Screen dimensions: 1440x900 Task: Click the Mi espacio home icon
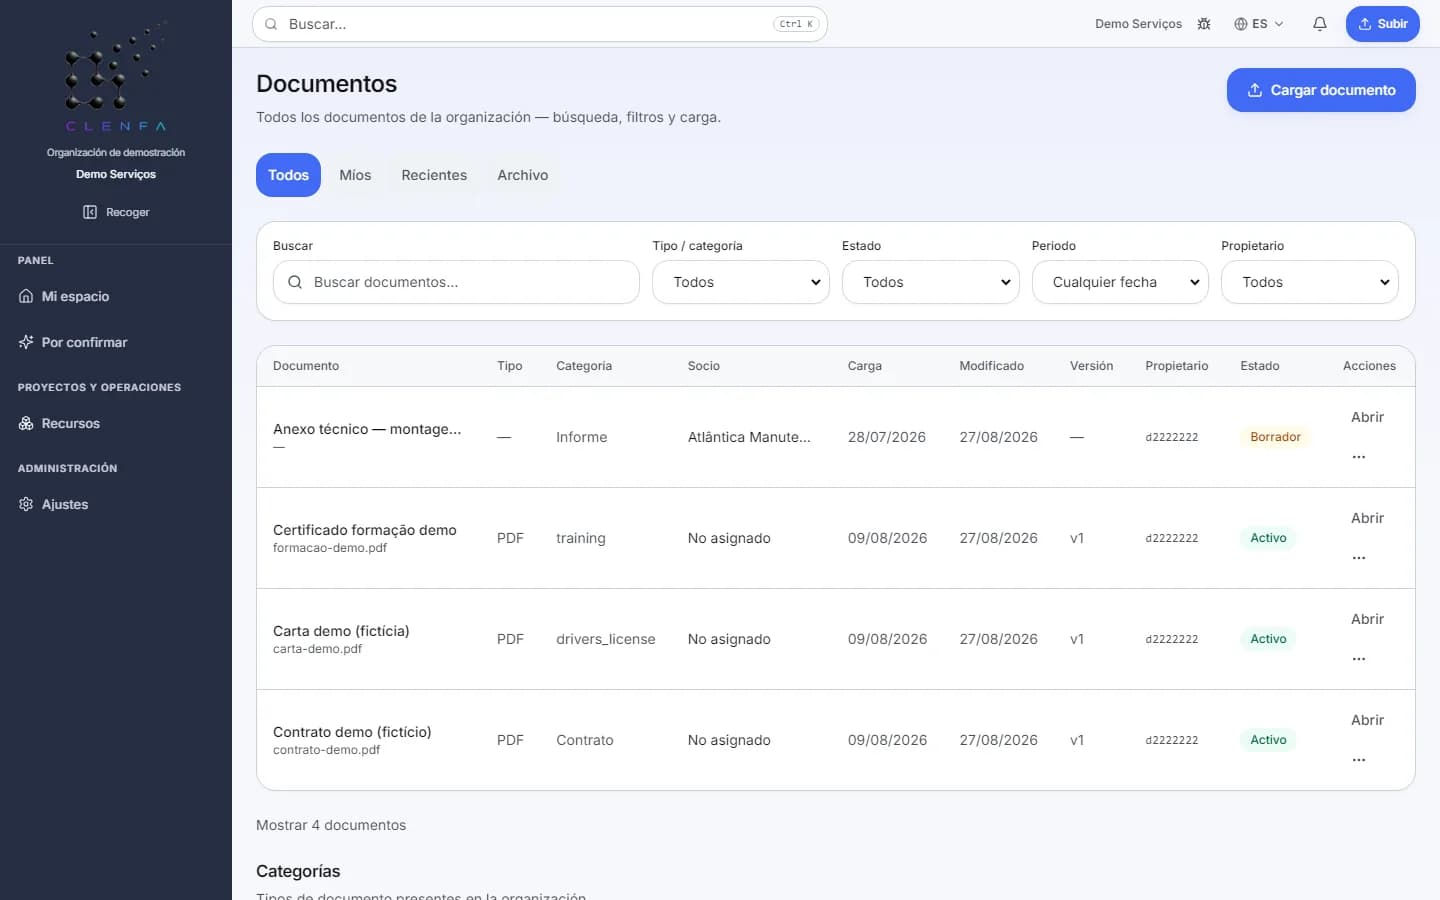click(26, 296)
